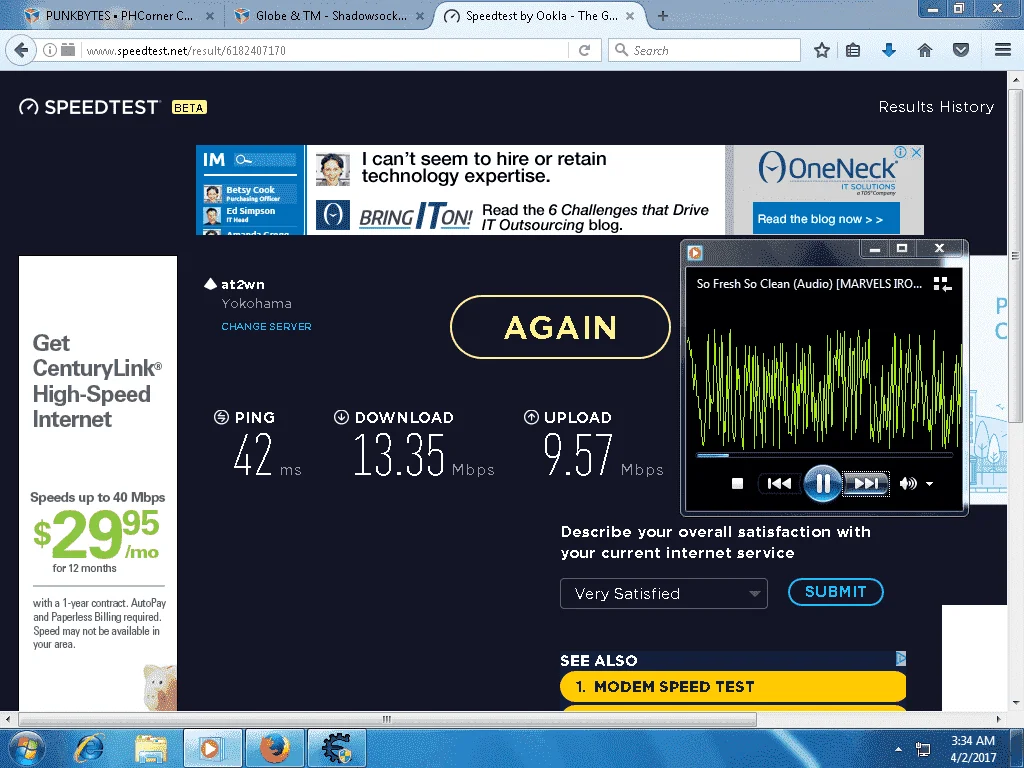Run the test AGAIN
The width and height of the screenshot is (1024, 768).
click(560, 327)
